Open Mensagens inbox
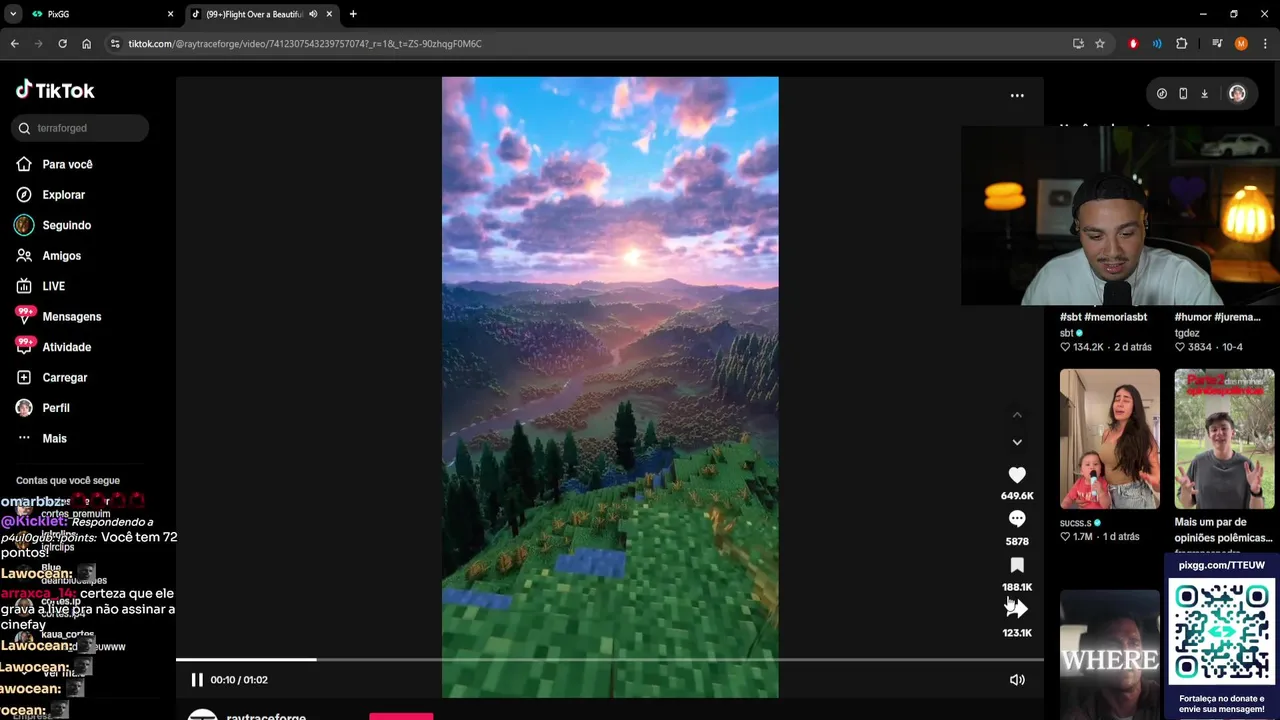This screenshot has height=720, width=1280. point(71,317)
